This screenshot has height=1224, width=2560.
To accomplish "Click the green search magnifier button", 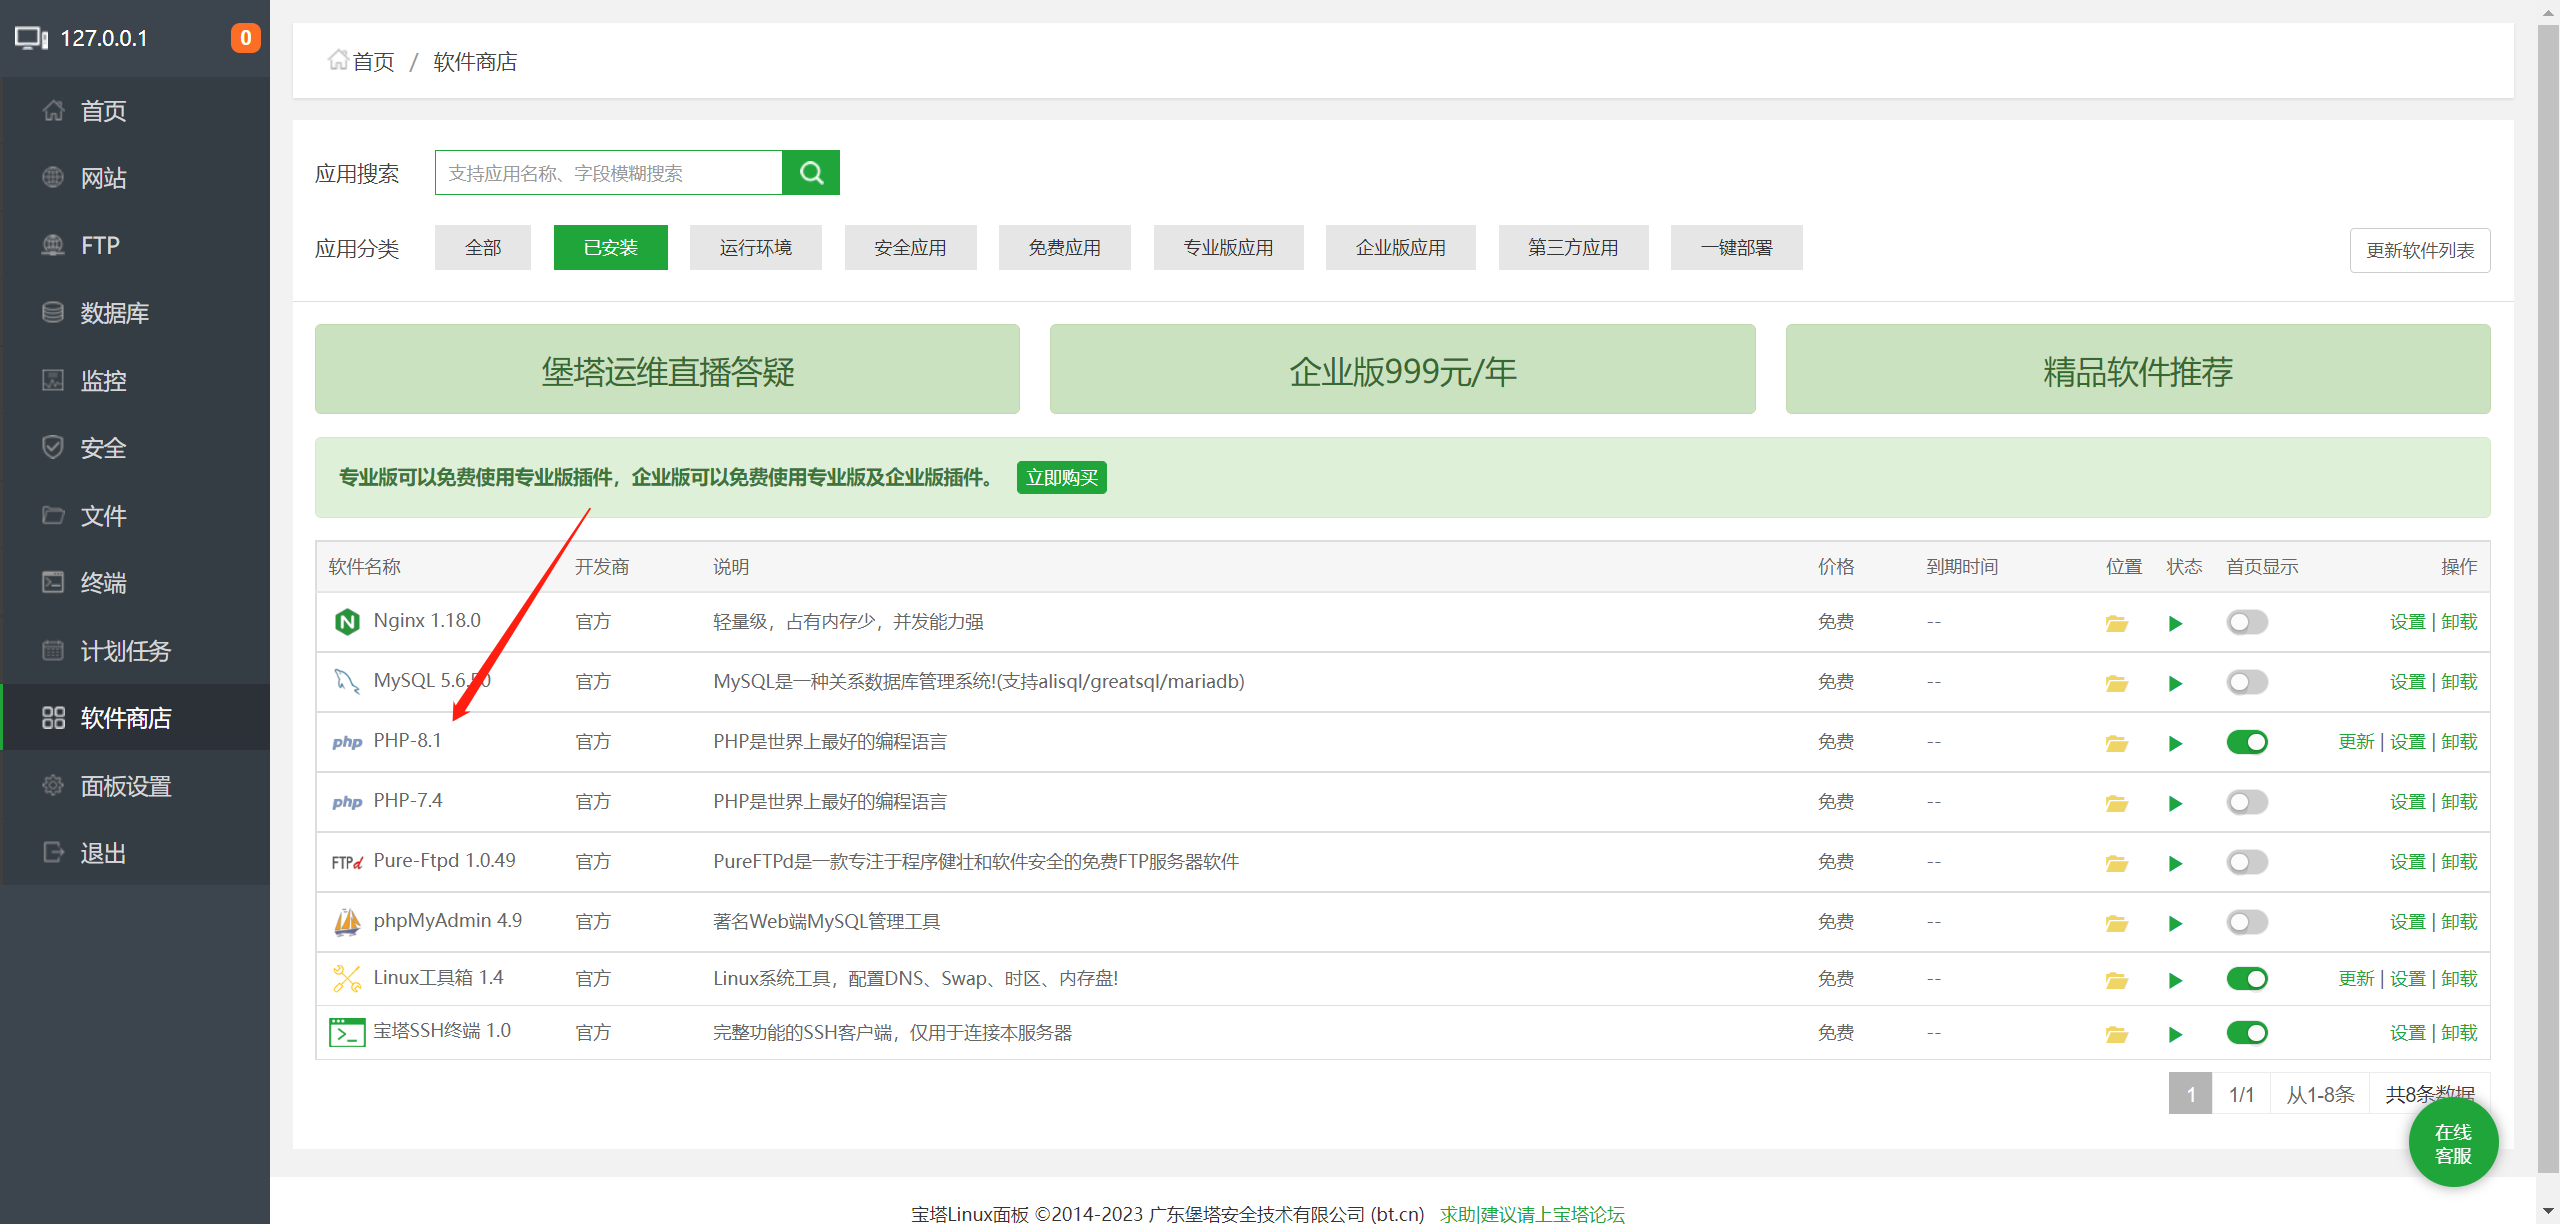I will pyautogui.click(x=811, y=173).
